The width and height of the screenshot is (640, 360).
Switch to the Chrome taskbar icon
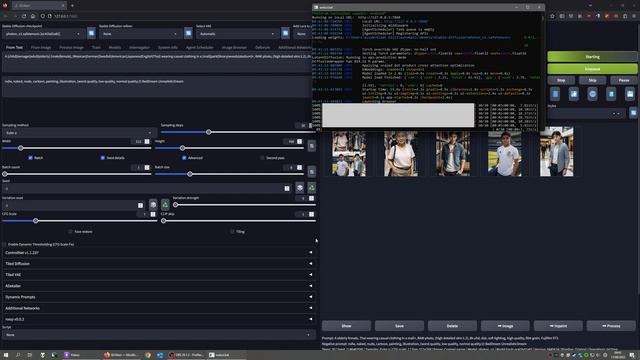coord(148,355)
